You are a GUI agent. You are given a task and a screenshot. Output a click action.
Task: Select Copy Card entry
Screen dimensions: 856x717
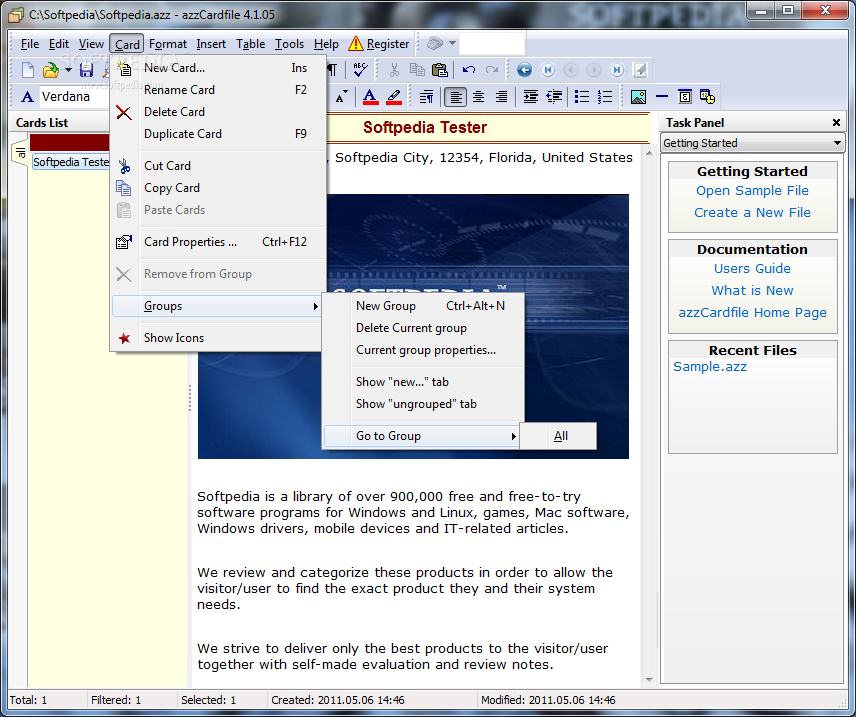pyautogui.click(x=218, y=188)
